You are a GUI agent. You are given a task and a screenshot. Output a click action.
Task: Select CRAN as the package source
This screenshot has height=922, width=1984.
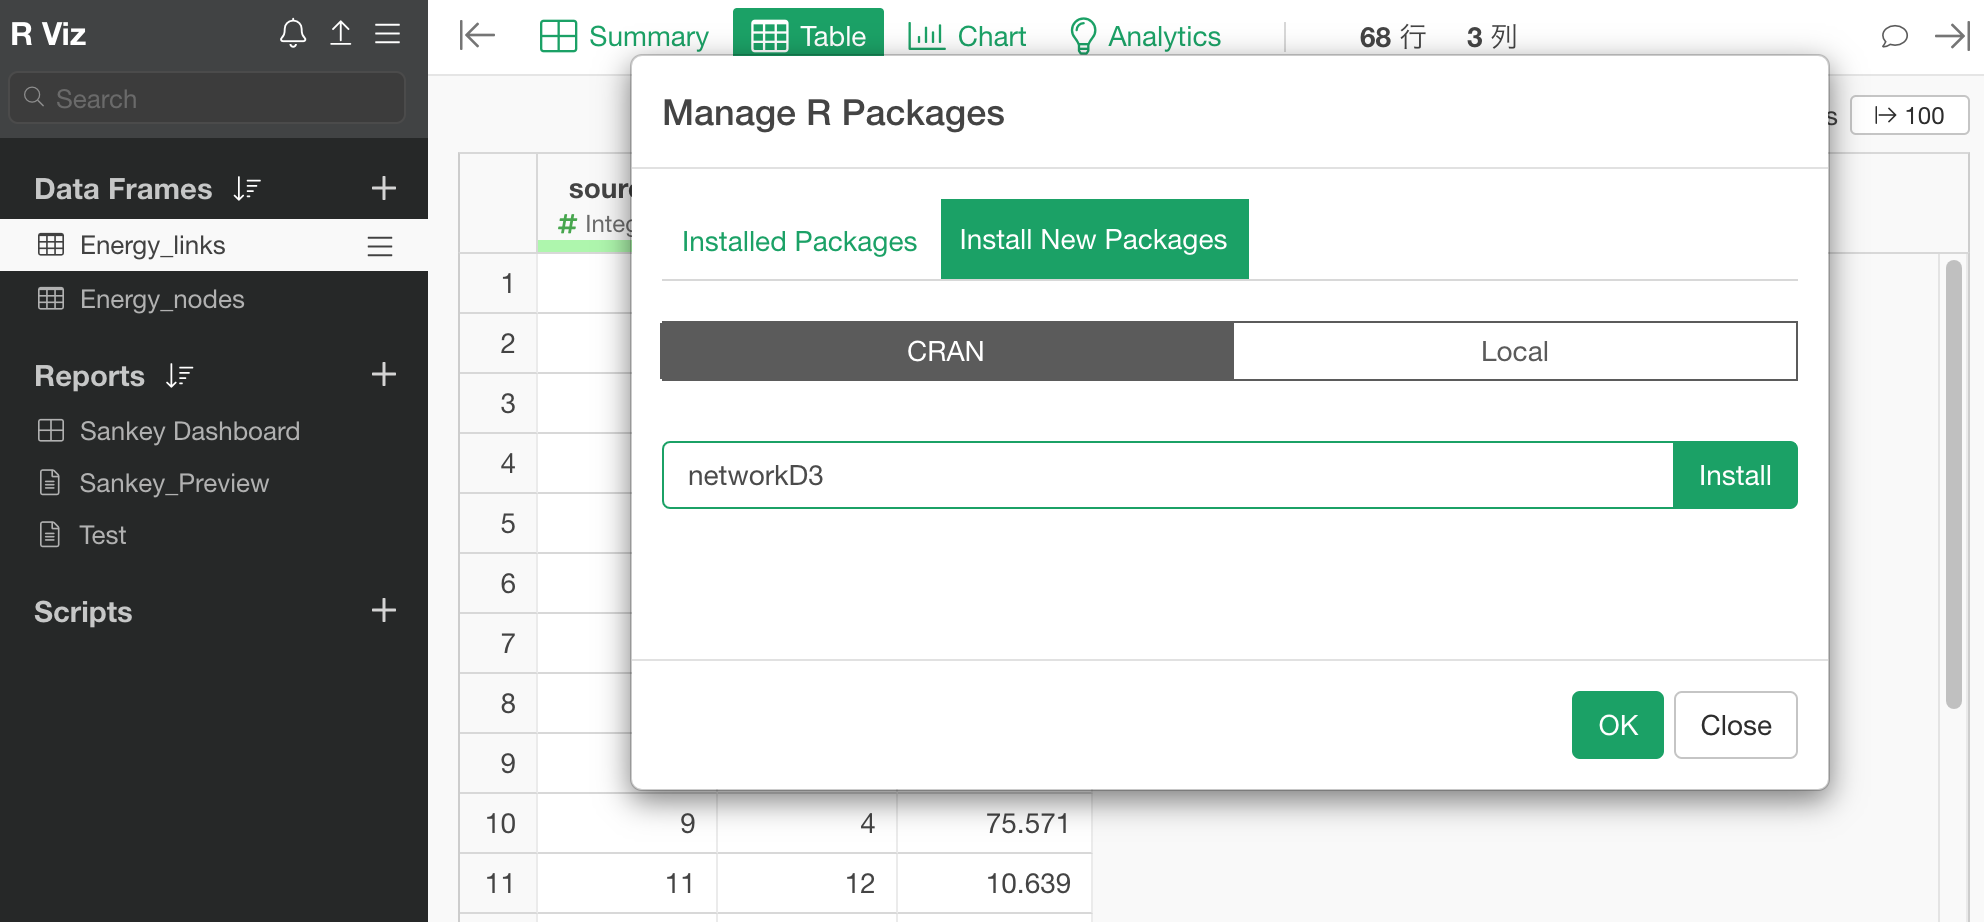pos(946,351)
